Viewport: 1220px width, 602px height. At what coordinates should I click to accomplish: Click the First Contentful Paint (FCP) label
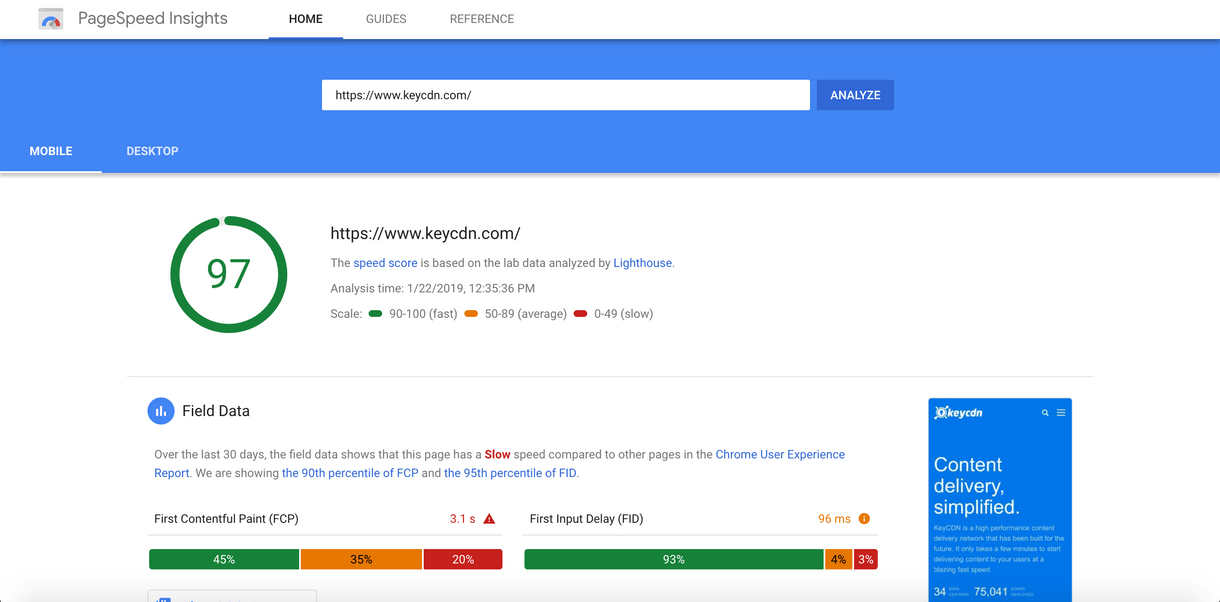pyautogui.click(x=226, y=519)
